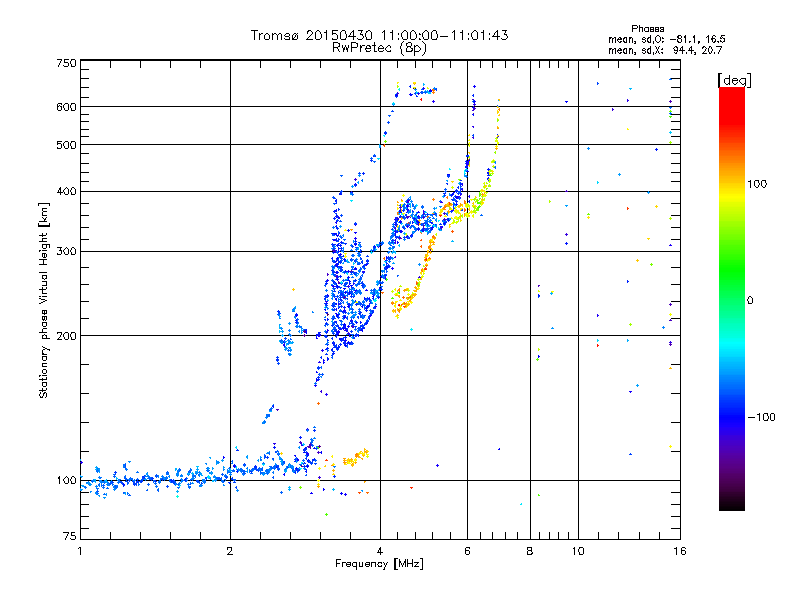Click the 'Frequency [MHz]' axis label
This screenshot has width=800, height=600.
(x=379, y=564)
